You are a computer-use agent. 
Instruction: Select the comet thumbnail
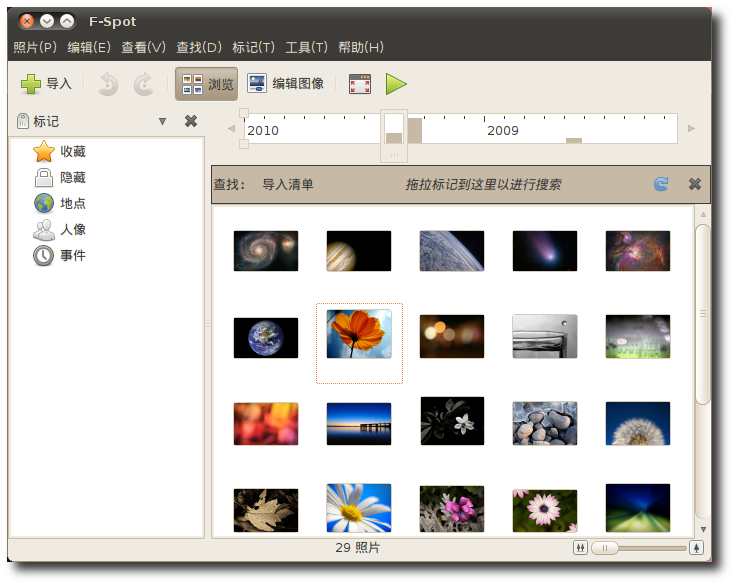[545, 251]
